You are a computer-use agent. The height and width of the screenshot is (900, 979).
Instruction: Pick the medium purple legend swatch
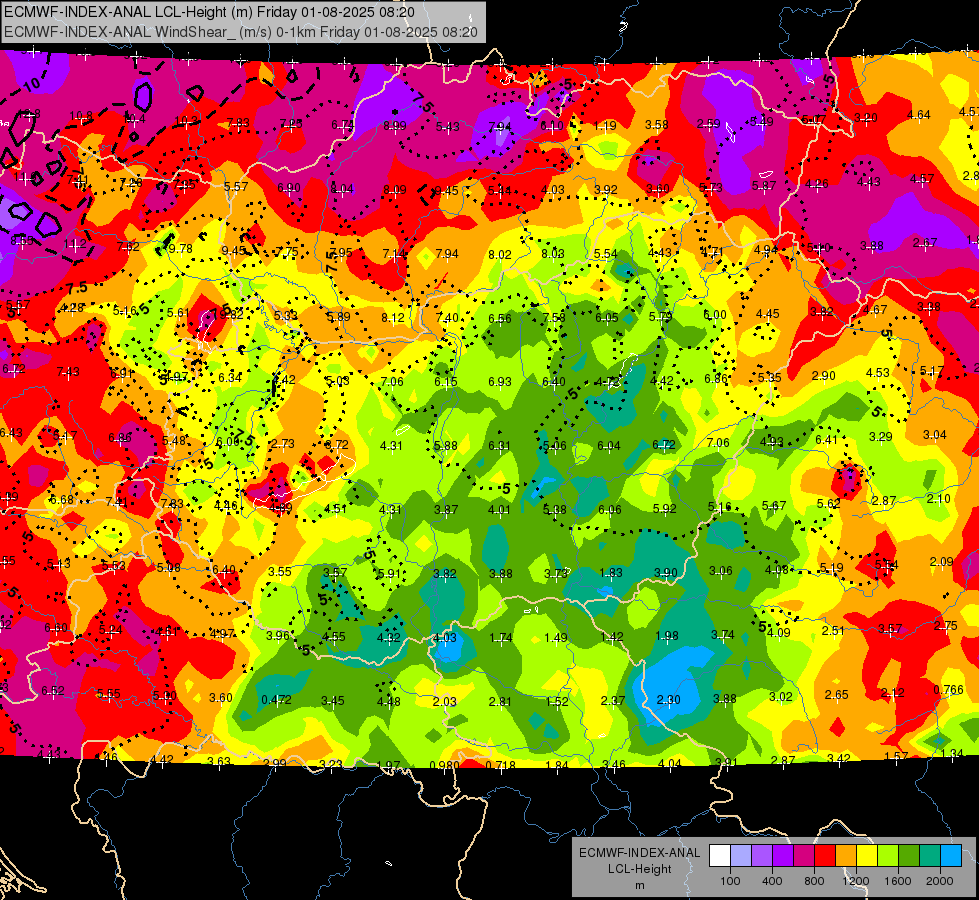coord(762,855)
